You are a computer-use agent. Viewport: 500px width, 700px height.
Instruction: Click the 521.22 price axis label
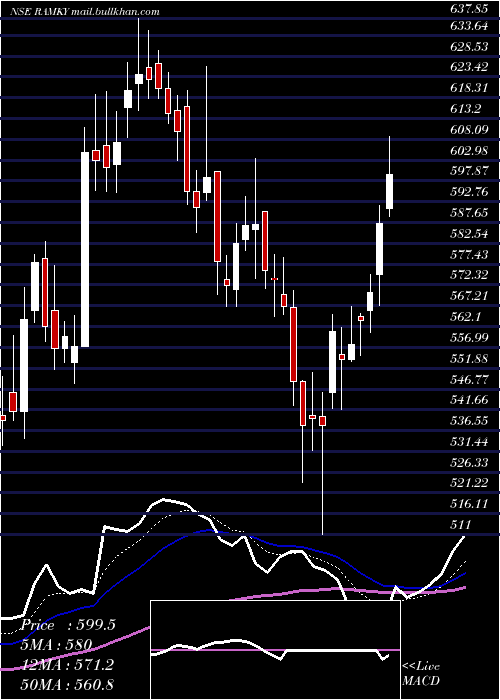click(x=469, y=483)
